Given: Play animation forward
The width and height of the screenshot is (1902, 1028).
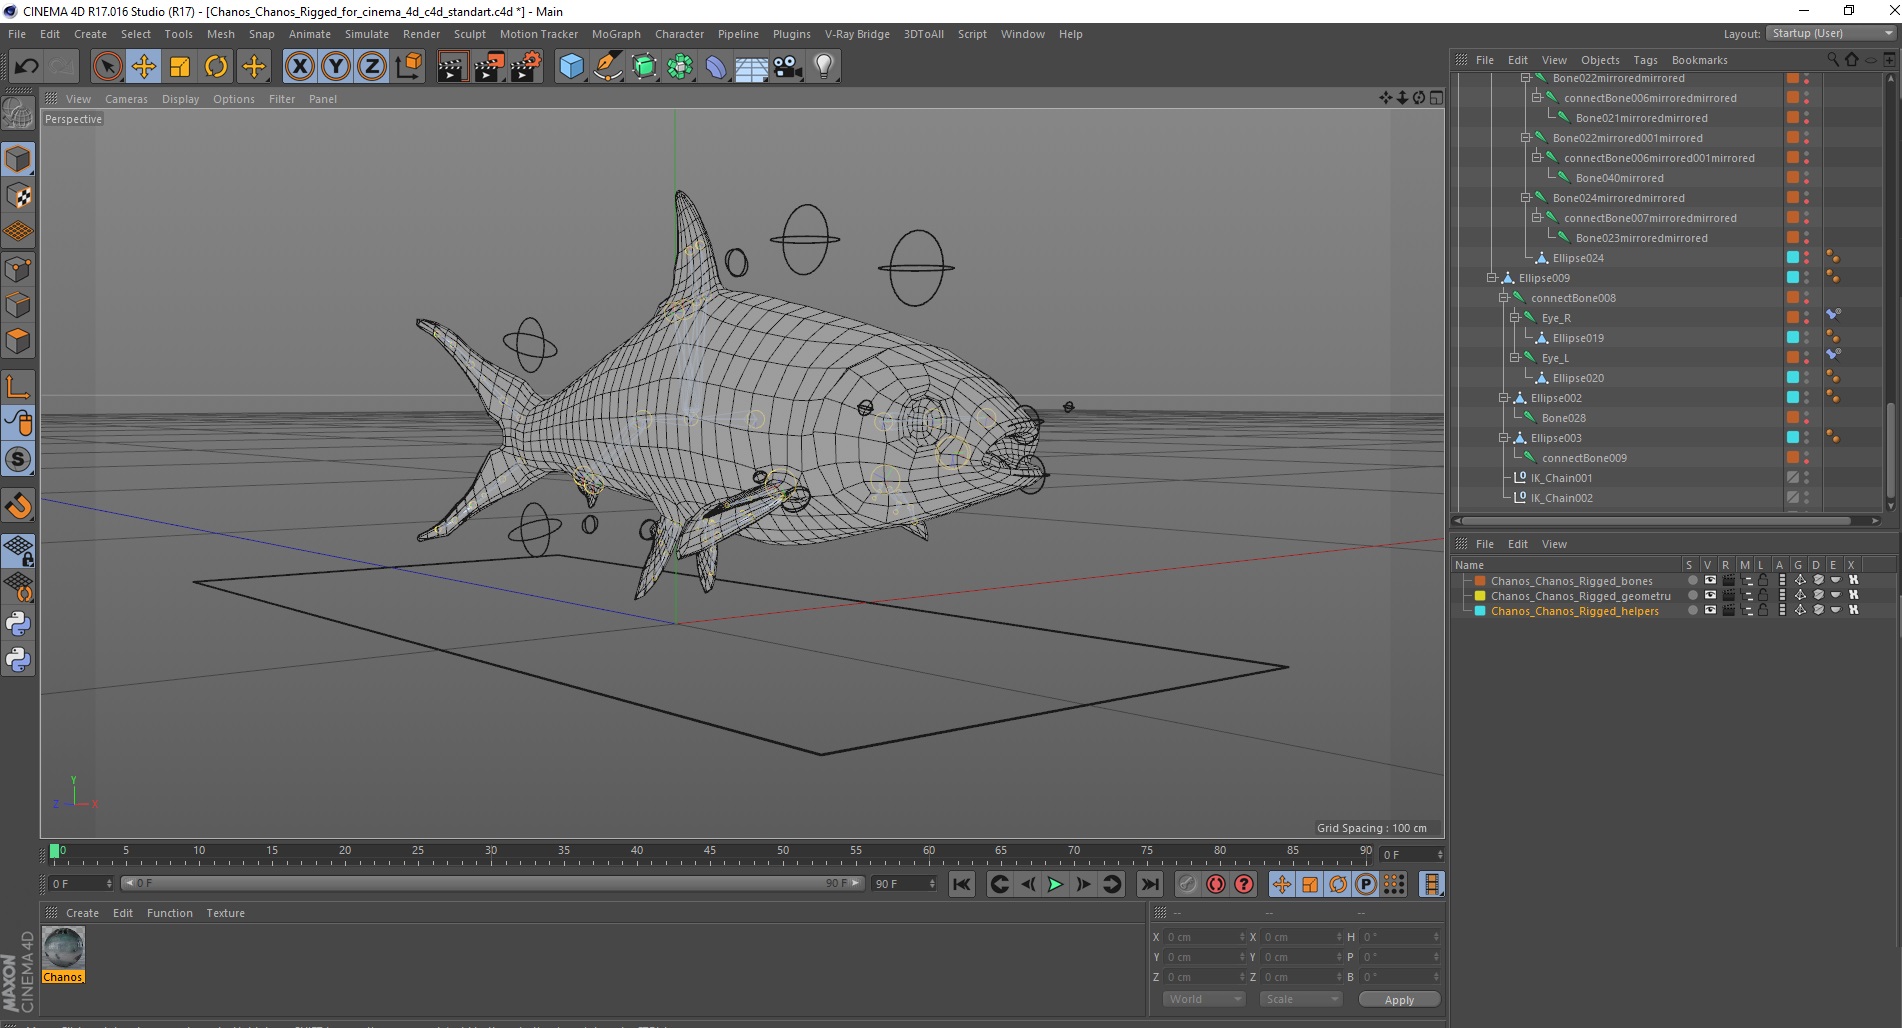Looking at the screenshot, I should 1055,884.
